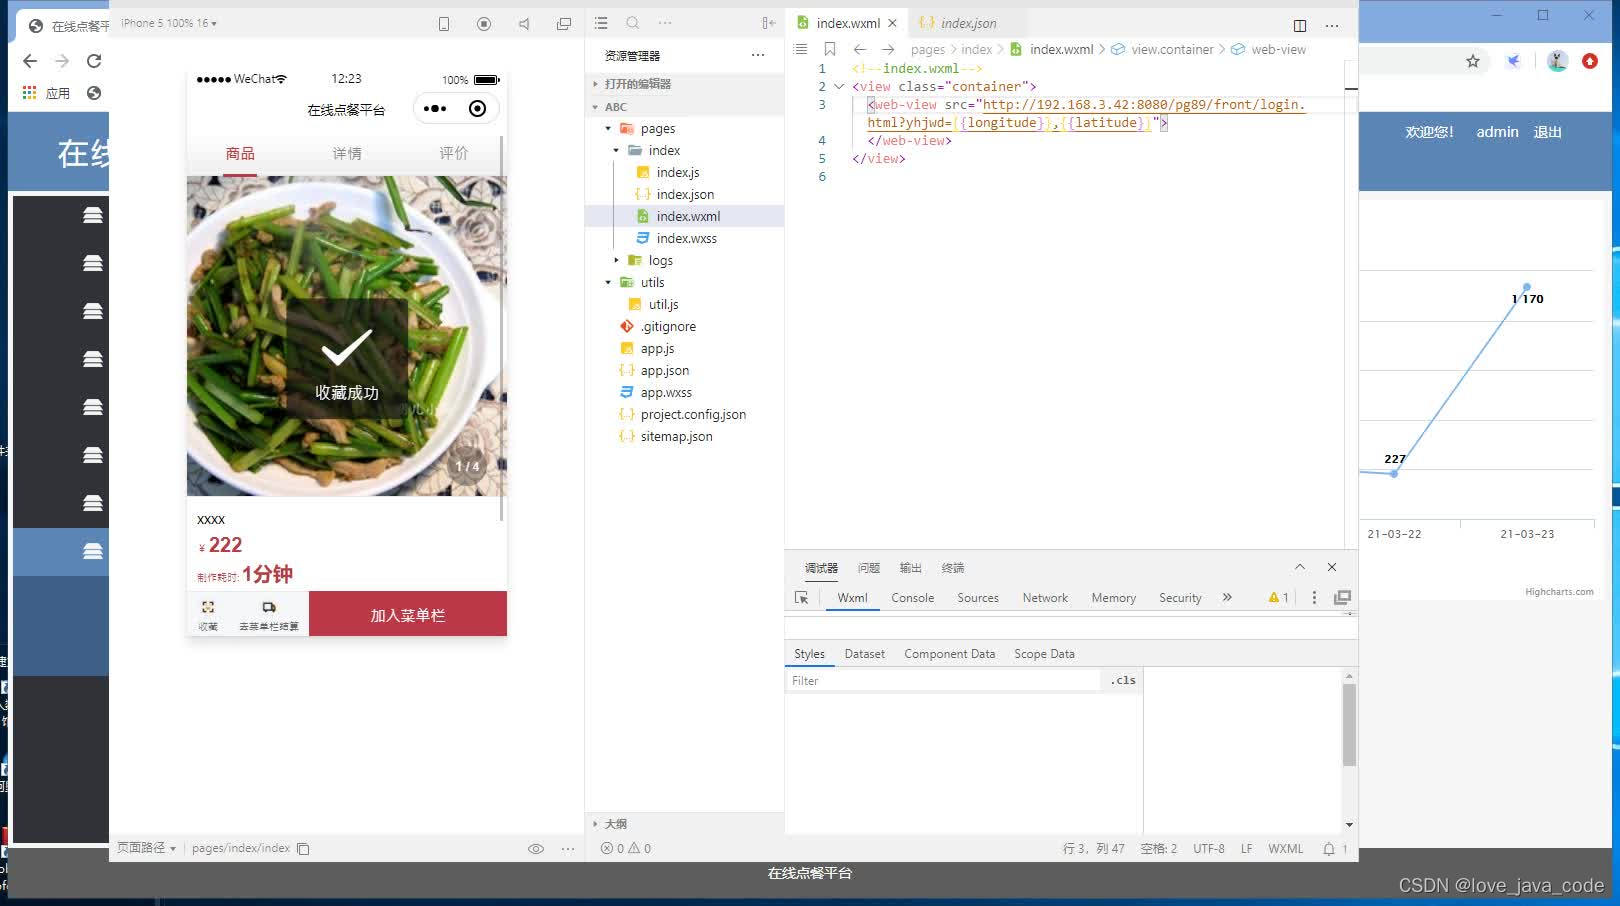Screen dimensions: 1620x906
Task: Toggle the phone device simulator icon
Action: [x=444, y=24]
